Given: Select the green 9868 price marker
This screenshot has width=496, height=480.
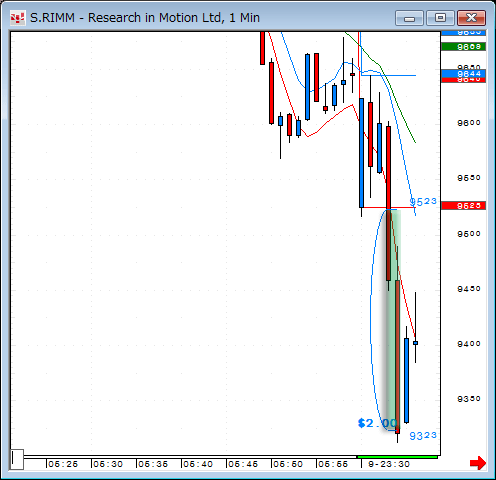Looking at the screenshot, I should (463, 47).
